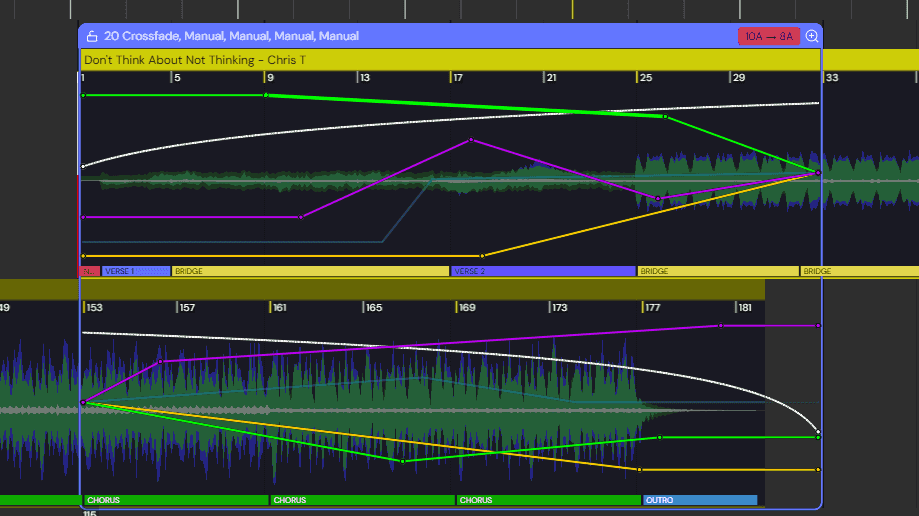This screenshot has height=516, width=919.
Task: Click the purple automation peak point near bar 17
Action: pos(470,140)
